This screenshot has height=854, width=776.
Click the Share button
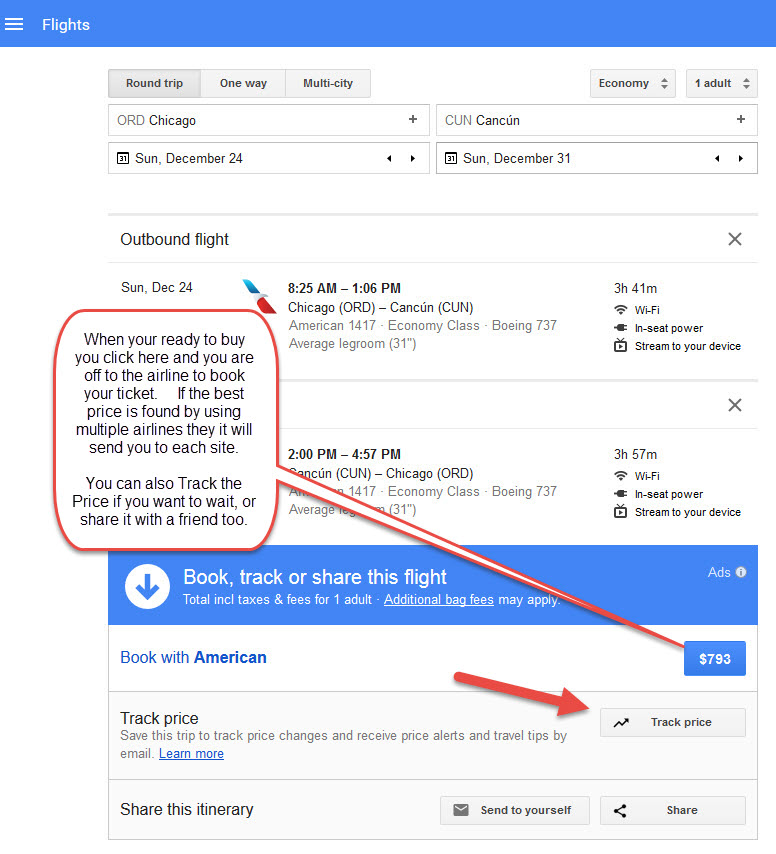[x=673, y=810]
